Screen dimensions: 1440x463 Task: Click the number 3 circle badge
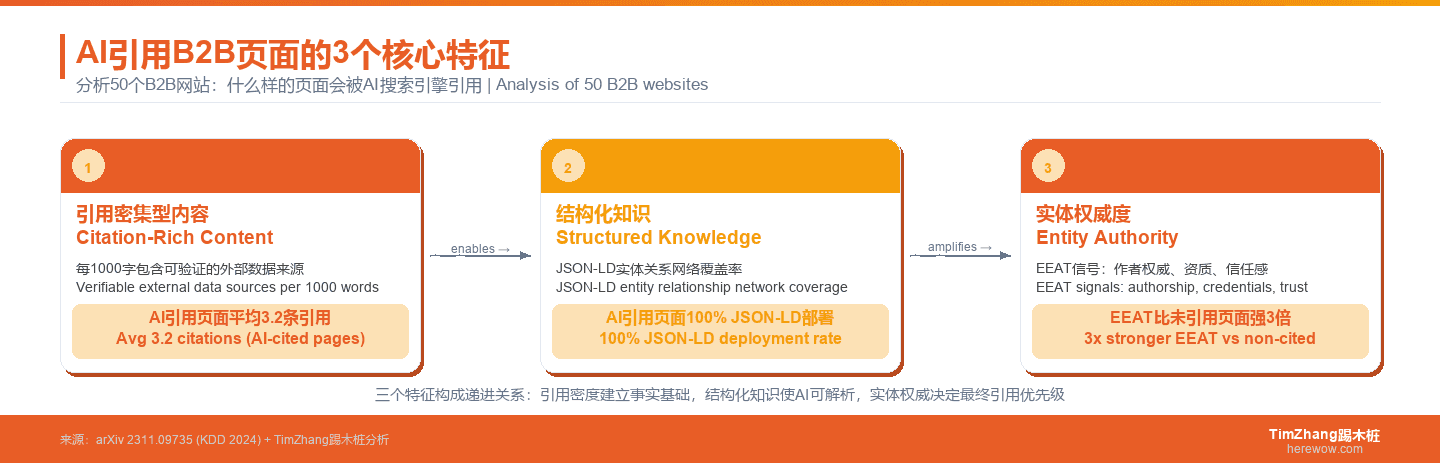(1048, 168)
